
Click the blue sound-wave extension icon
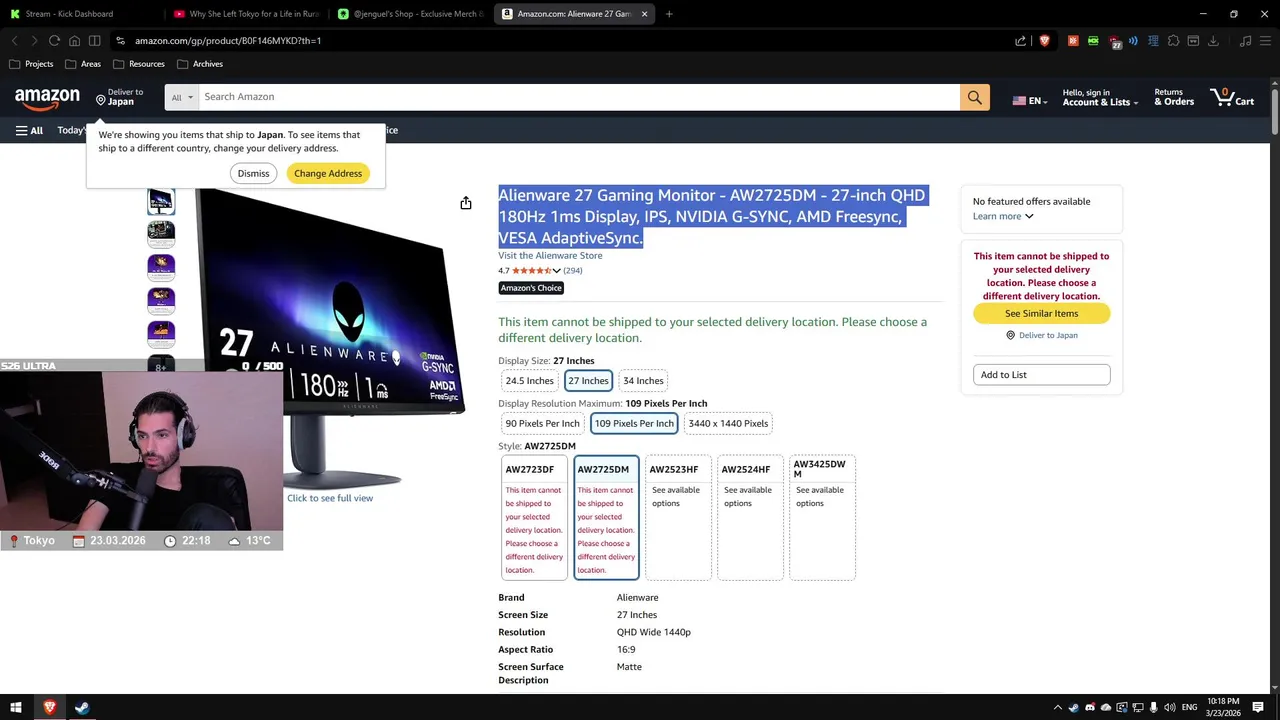coord(1133,41)
